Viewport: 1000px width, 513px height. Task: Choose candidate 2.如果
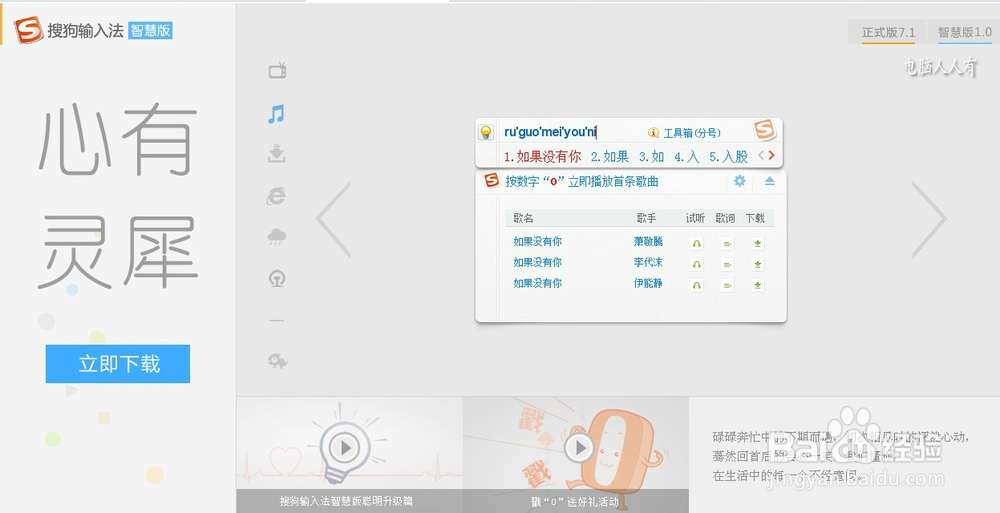click(x=610, y=156)
